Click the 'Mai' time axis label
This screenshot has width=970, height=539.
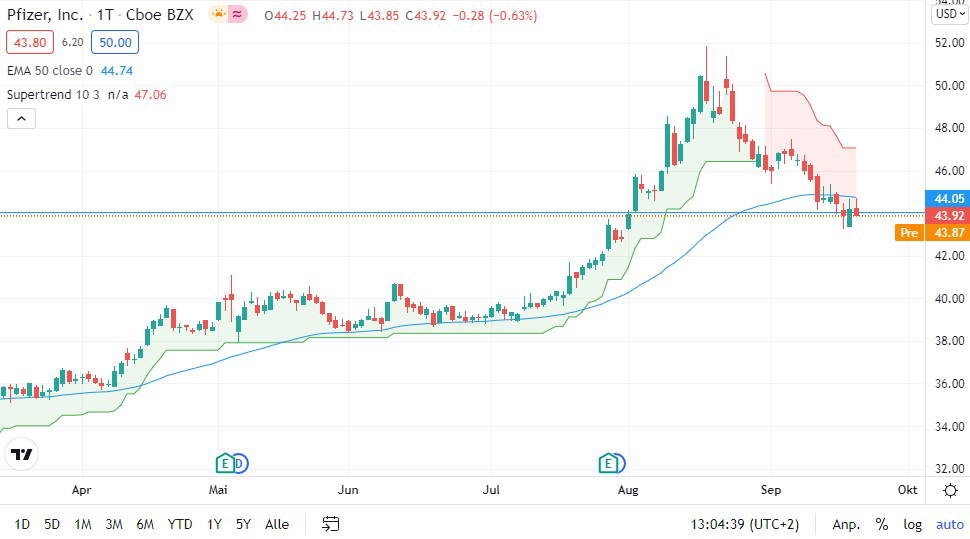pyautogui.click(x=218, y=489)
